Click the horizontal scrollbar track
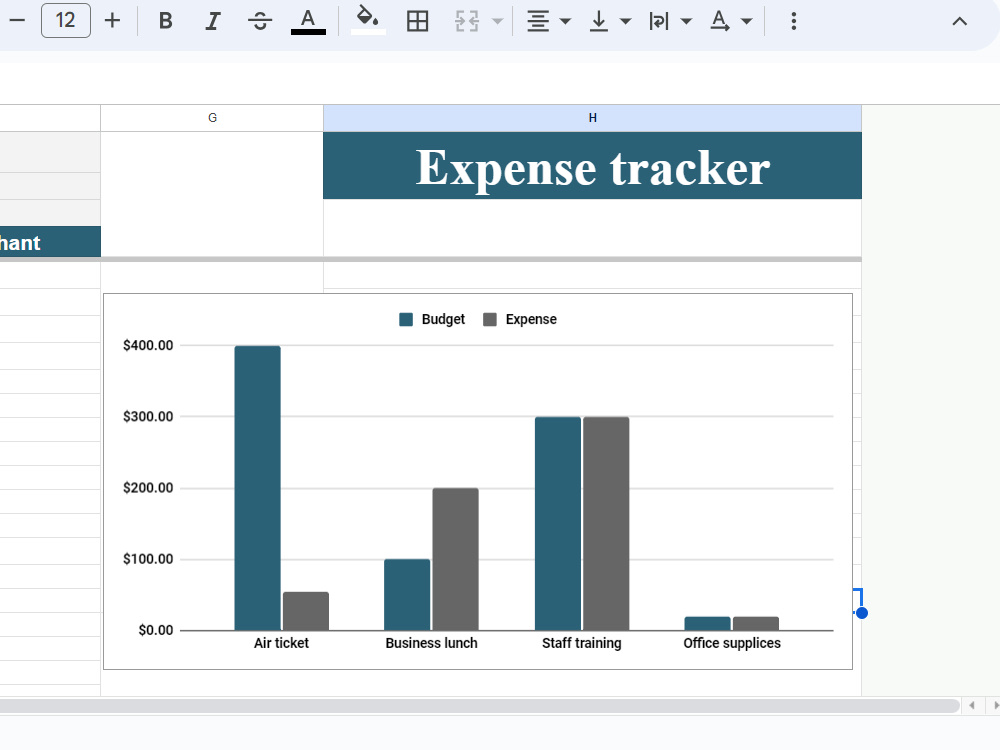Image resolution: width=1000 pixels, height=750 pixels. pos(478,705)
